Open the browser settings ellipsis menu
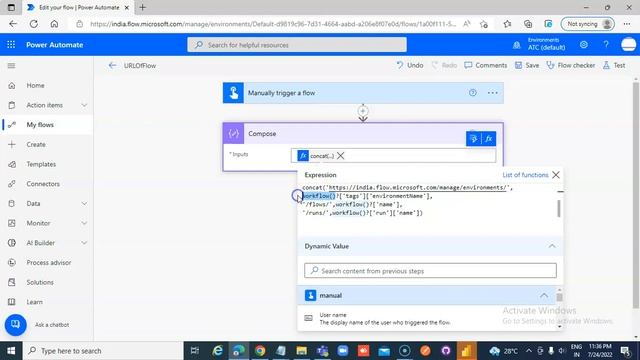640x360 pixels. point(627,24)
